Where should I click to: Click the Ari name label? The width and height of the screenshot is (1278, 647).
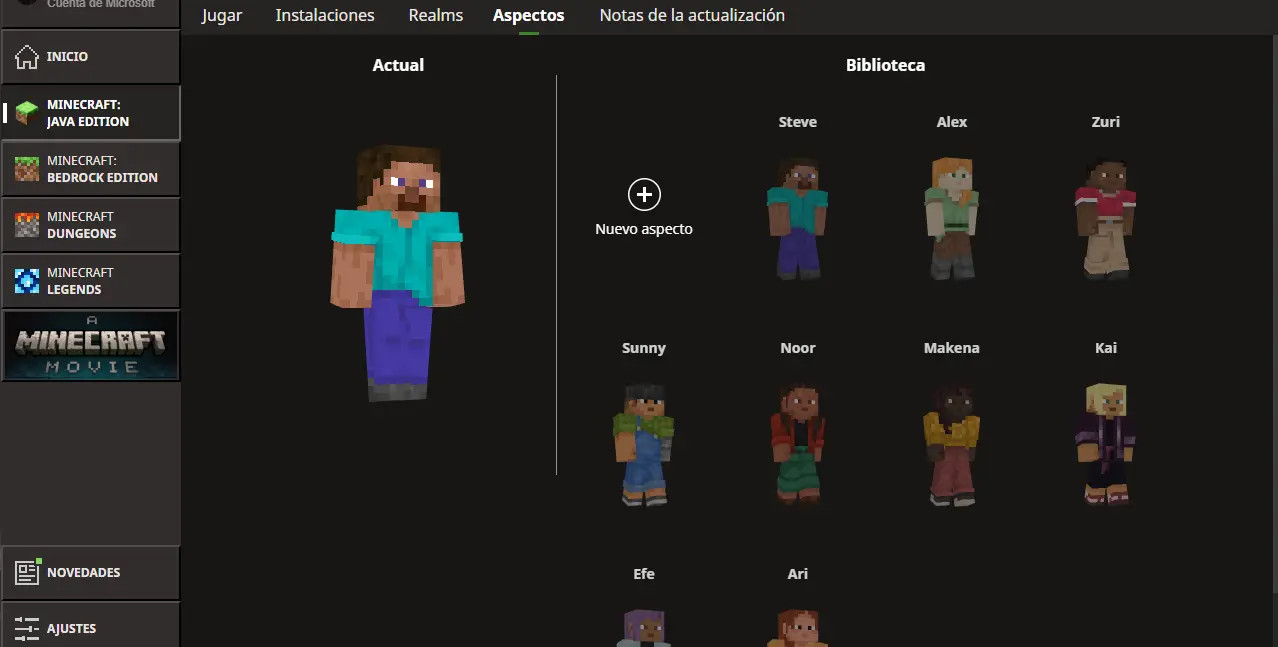(798, 574)
